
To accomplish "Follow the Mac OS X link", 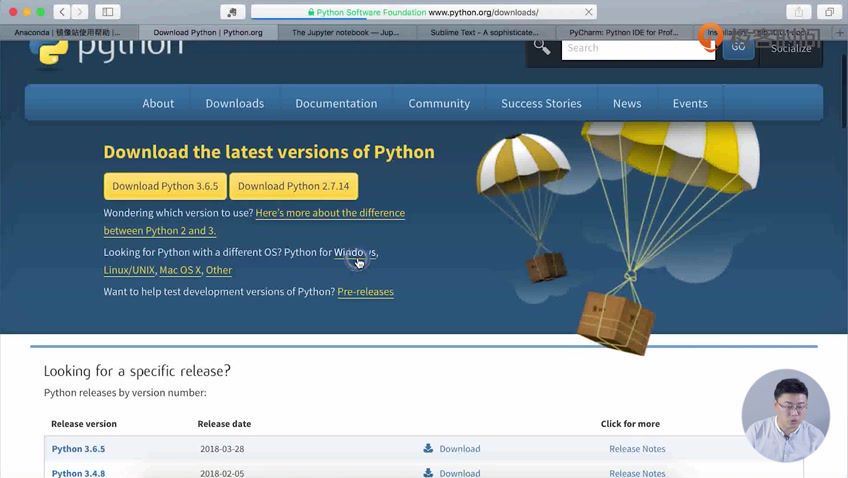I will [180, 270].
